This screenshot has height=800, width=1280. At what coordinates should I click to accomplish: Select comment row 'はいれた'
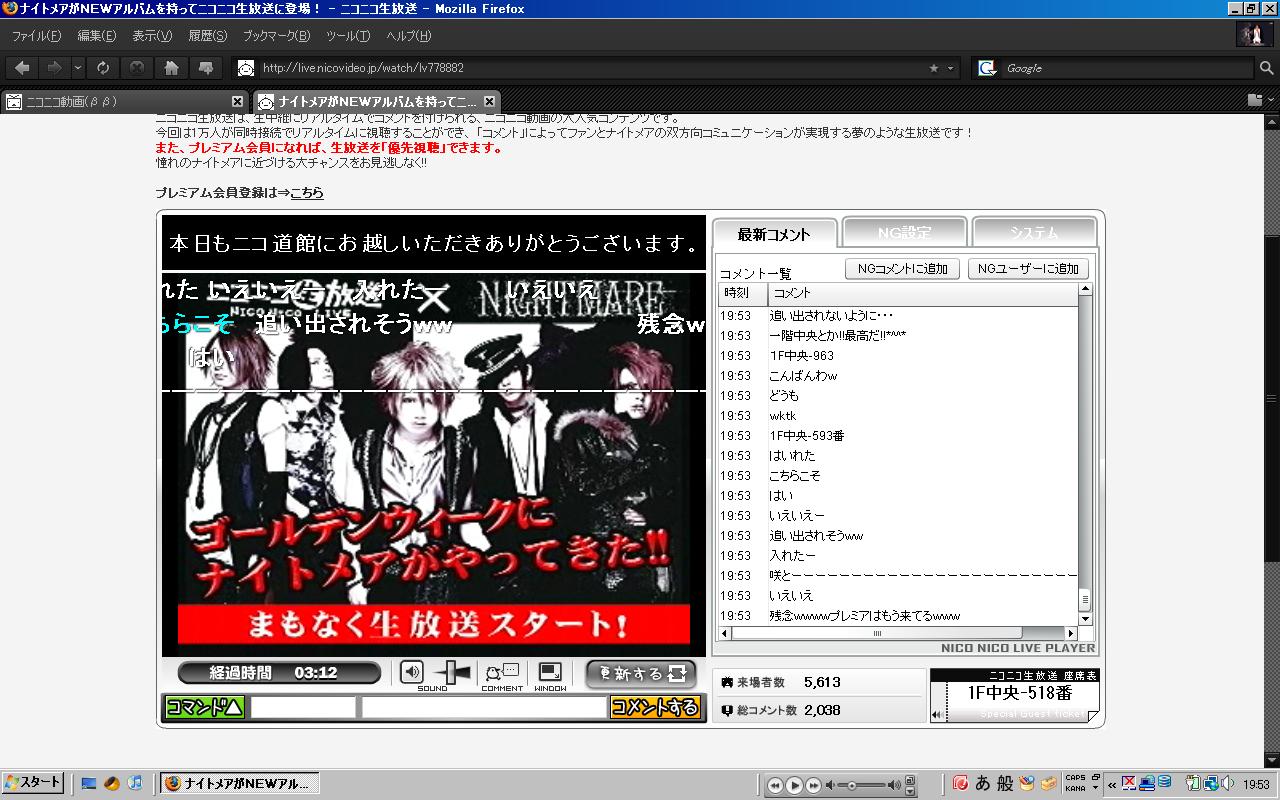click(x=898, y=456)
